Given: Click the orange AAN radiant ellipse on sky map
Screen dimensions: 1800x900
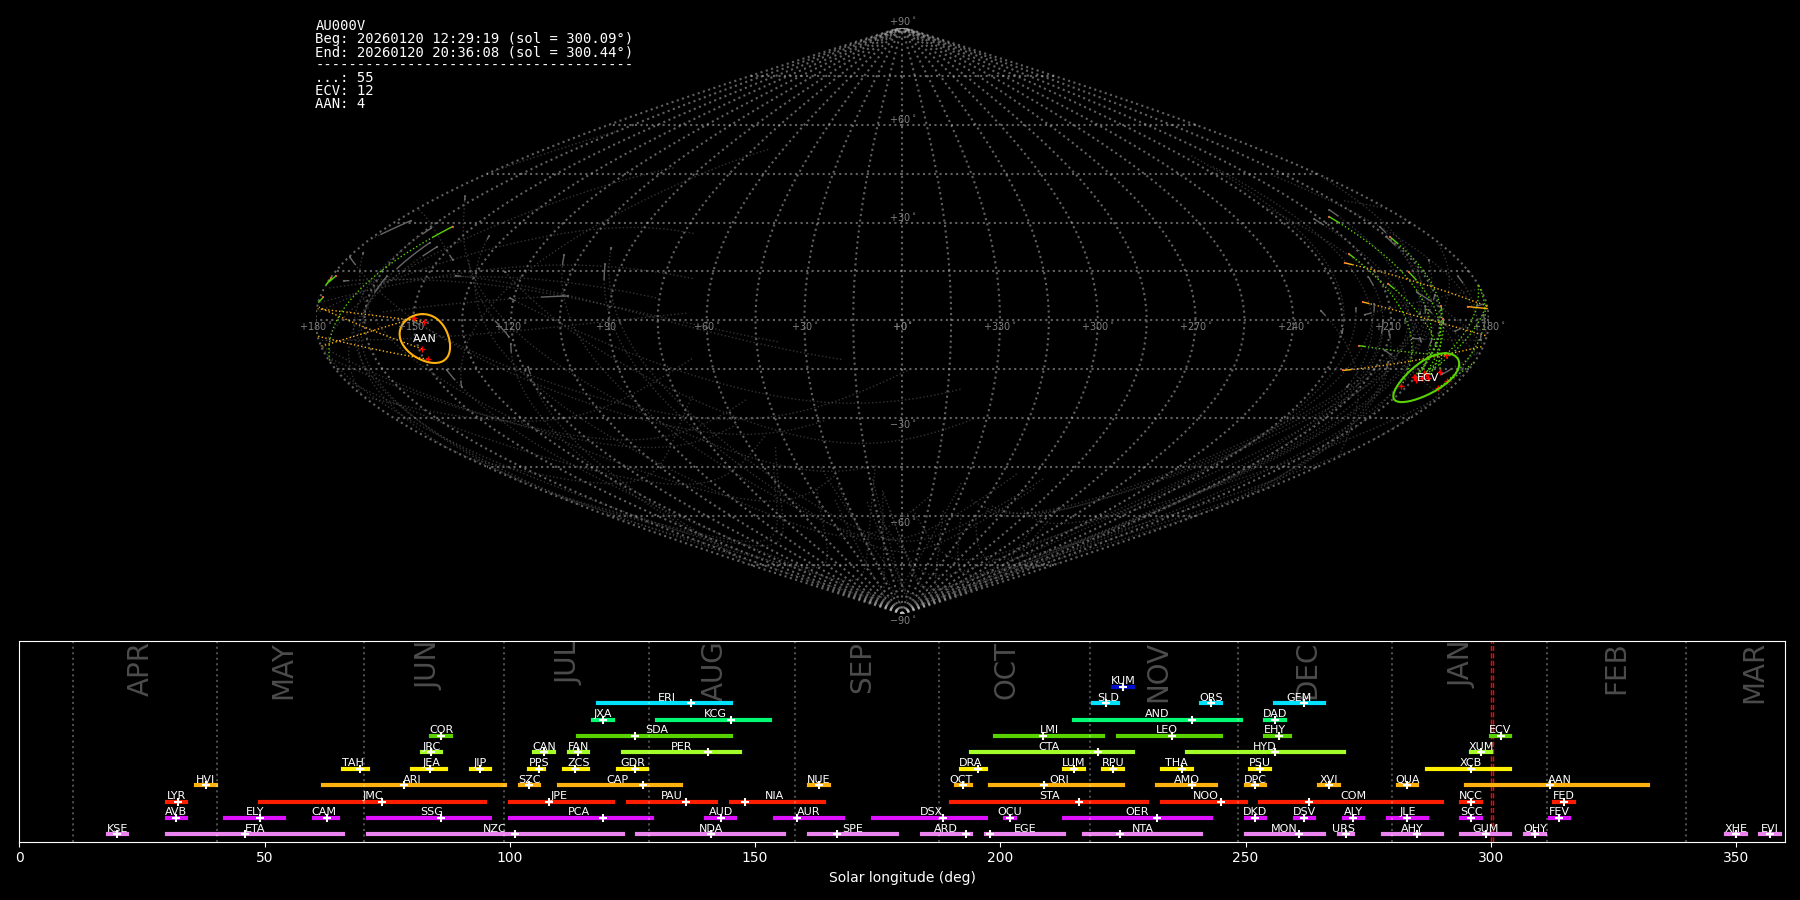Looking at the screenshot, I should 425,338.
